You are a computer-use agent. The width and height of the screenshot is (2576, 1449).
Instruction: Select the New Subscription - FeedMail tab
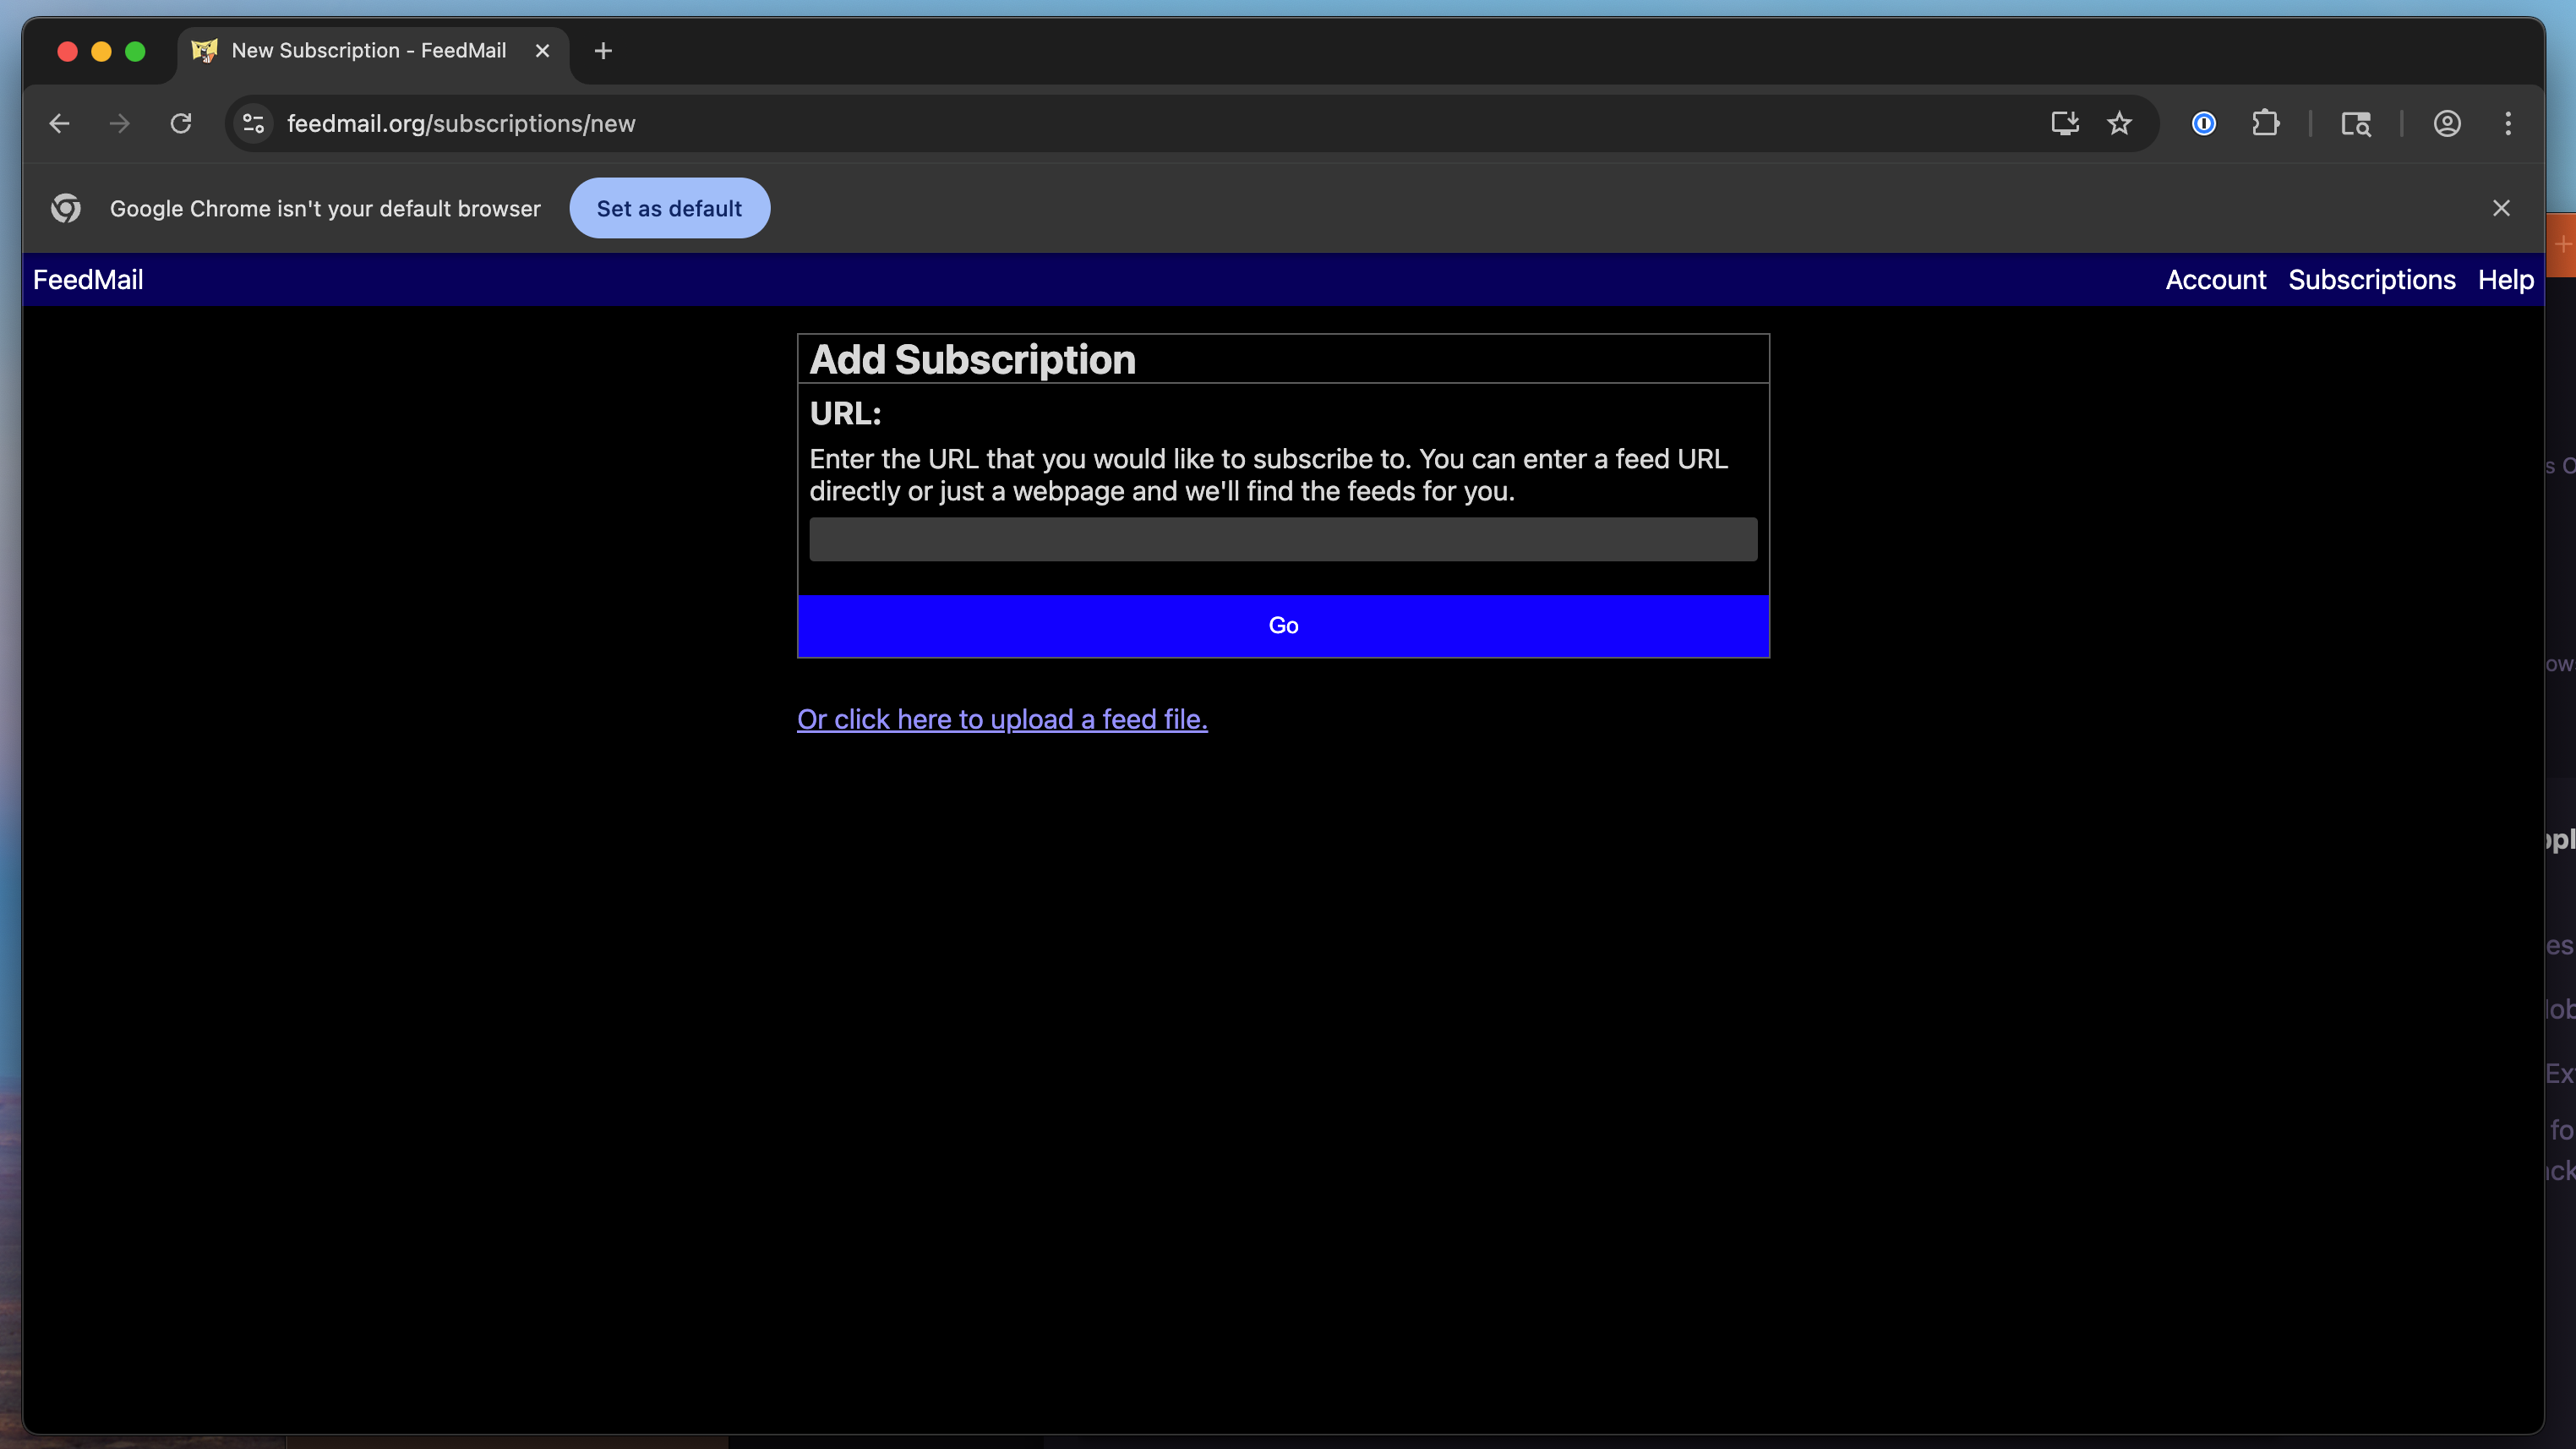tap(368, 51)
